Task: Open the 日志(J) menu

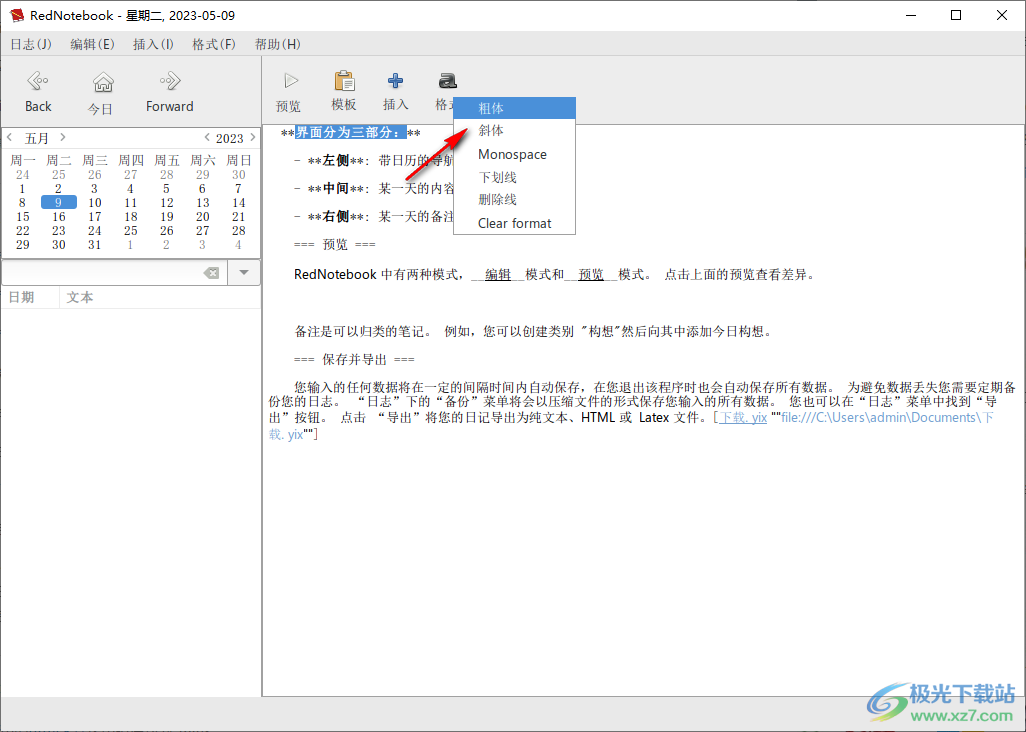Action: click(x=31, y=44)
